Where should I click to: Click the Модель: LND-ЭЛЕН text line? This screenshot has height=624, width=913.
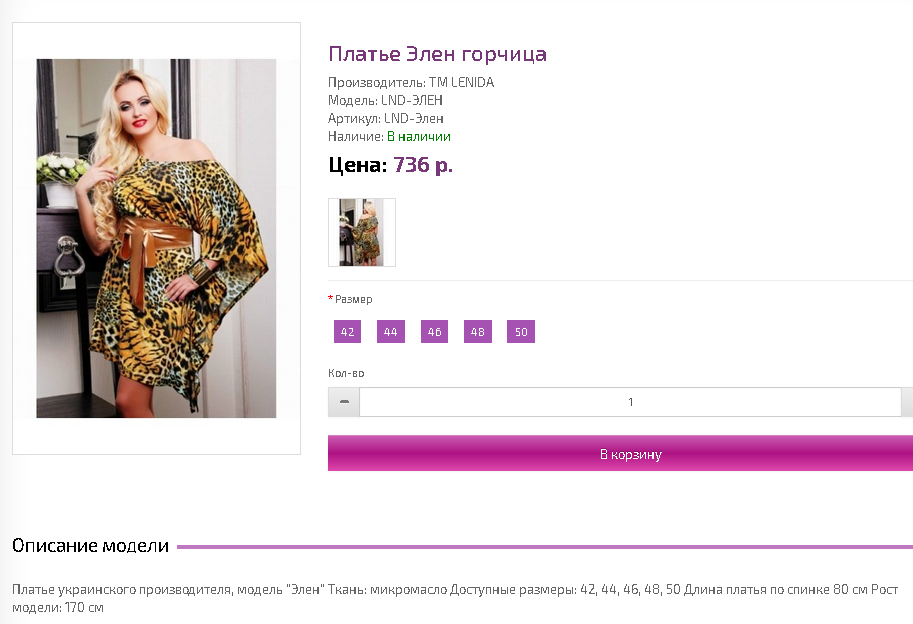tap(385, 101)
